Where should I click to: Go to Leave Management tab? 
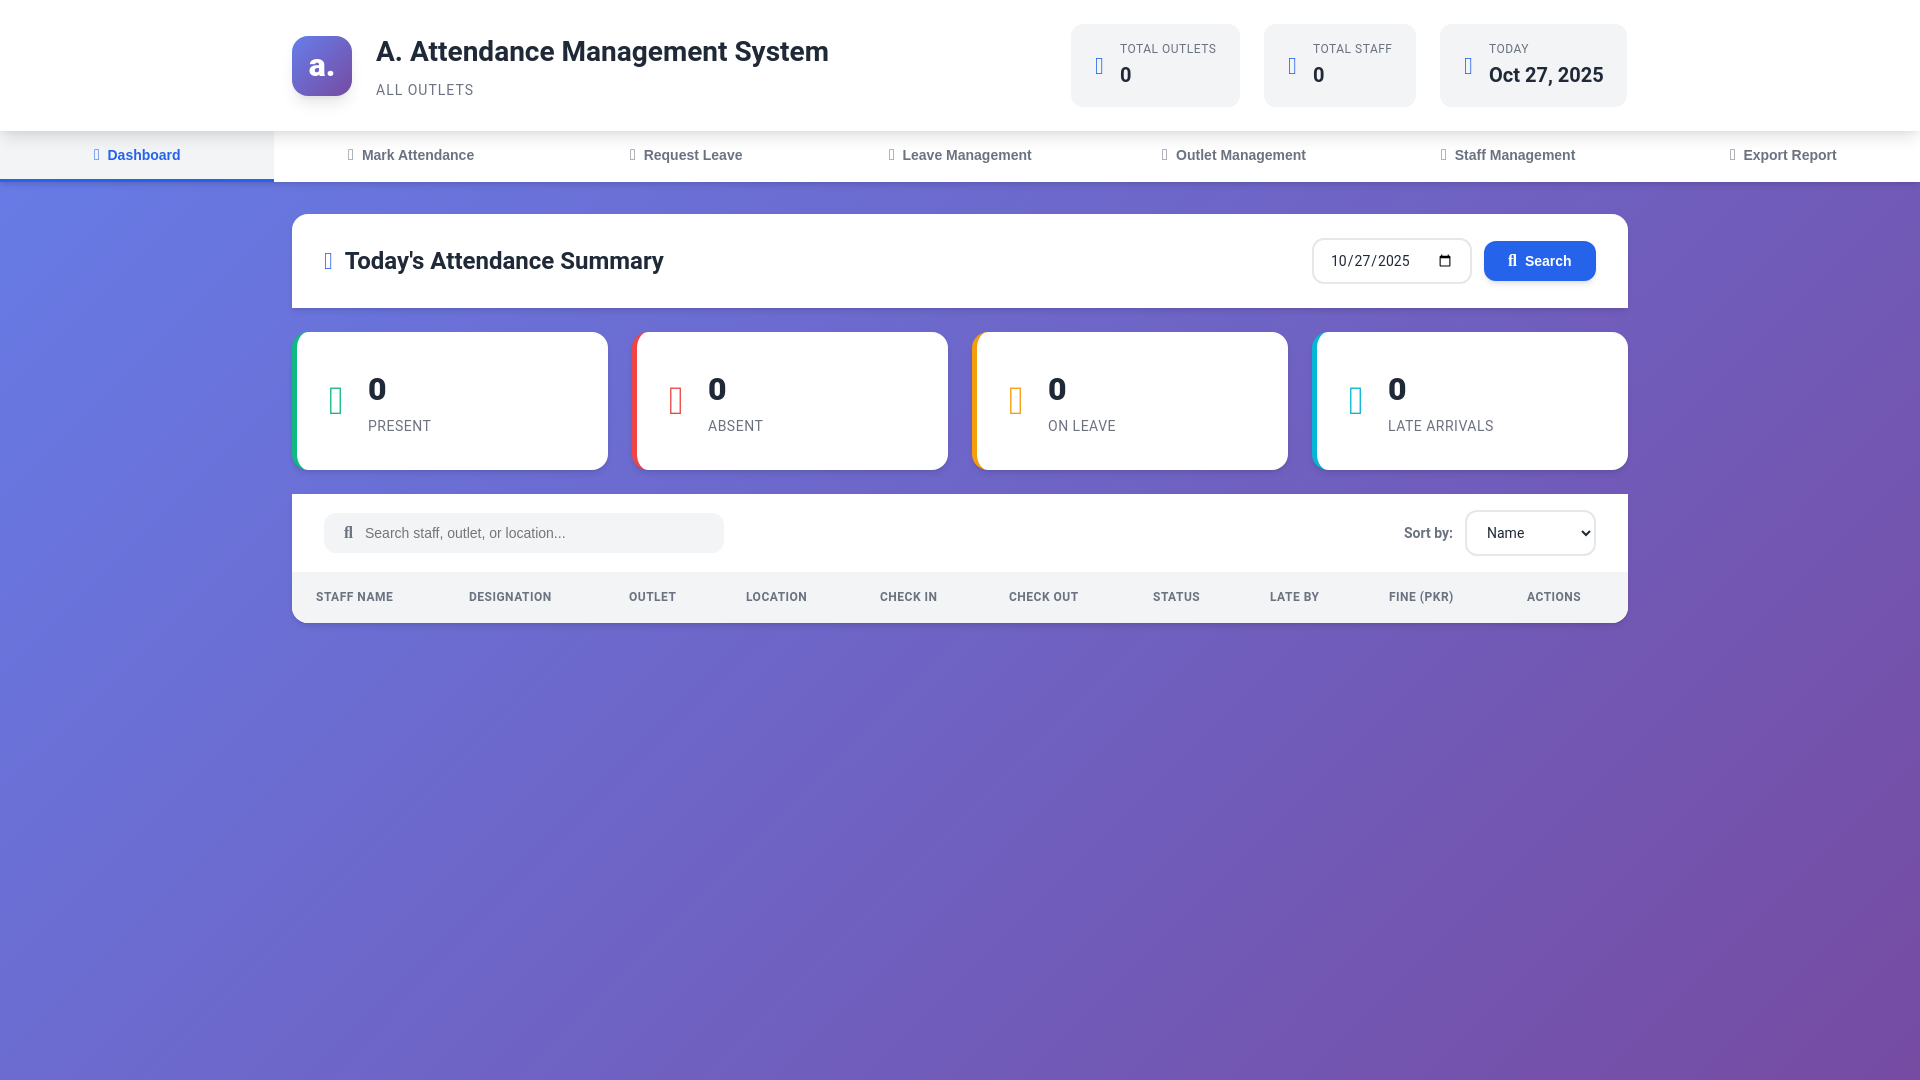[x=960, y=155]
